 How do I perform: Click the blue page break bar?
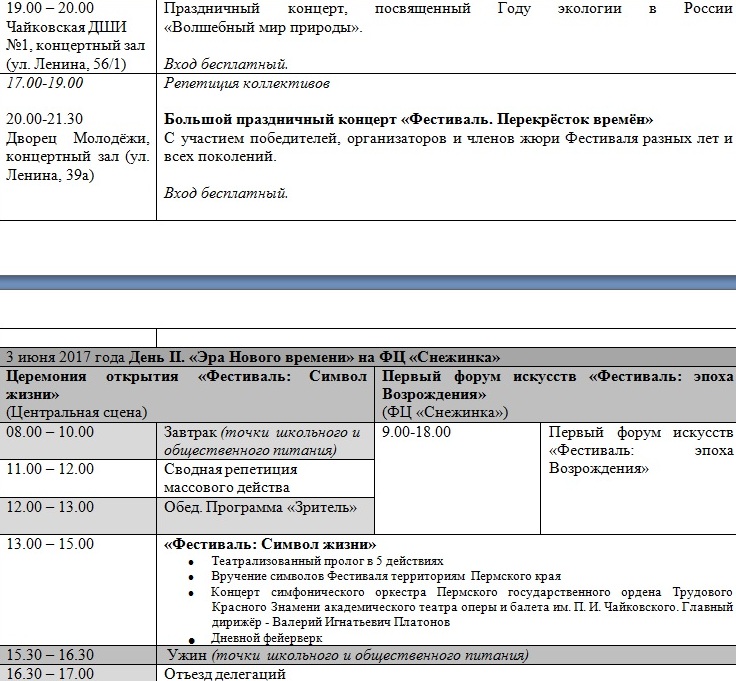(368, 282)
